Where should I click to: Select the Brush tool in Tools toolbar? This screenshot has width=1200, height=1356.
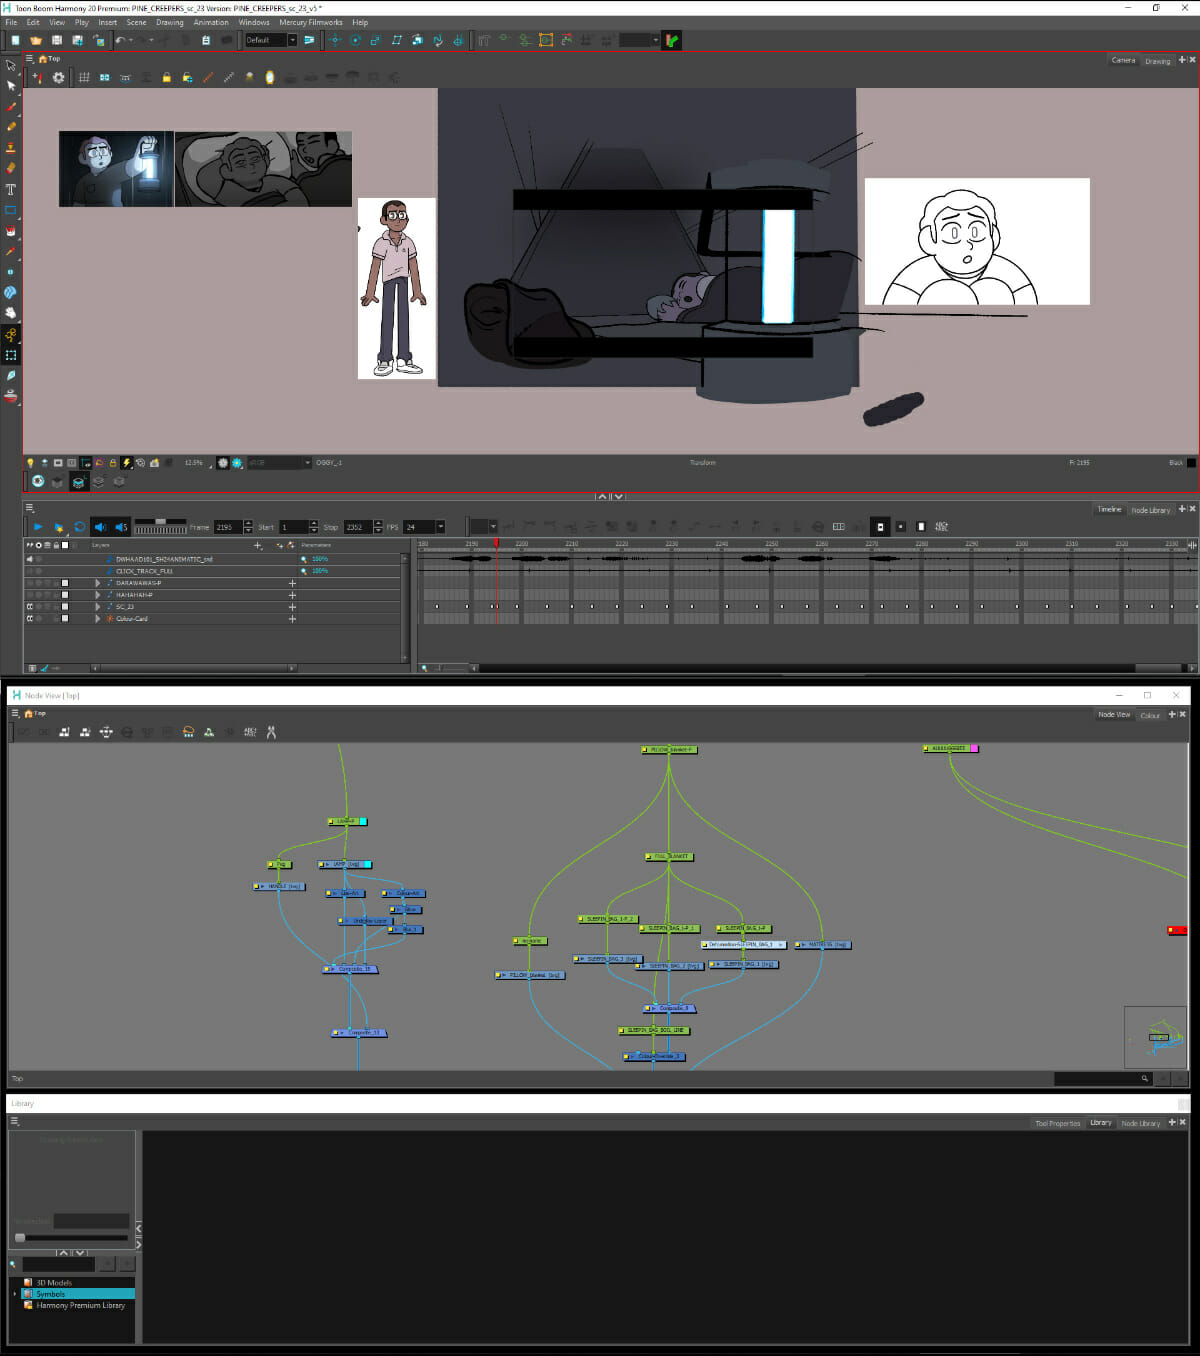(x=11, y=106)
